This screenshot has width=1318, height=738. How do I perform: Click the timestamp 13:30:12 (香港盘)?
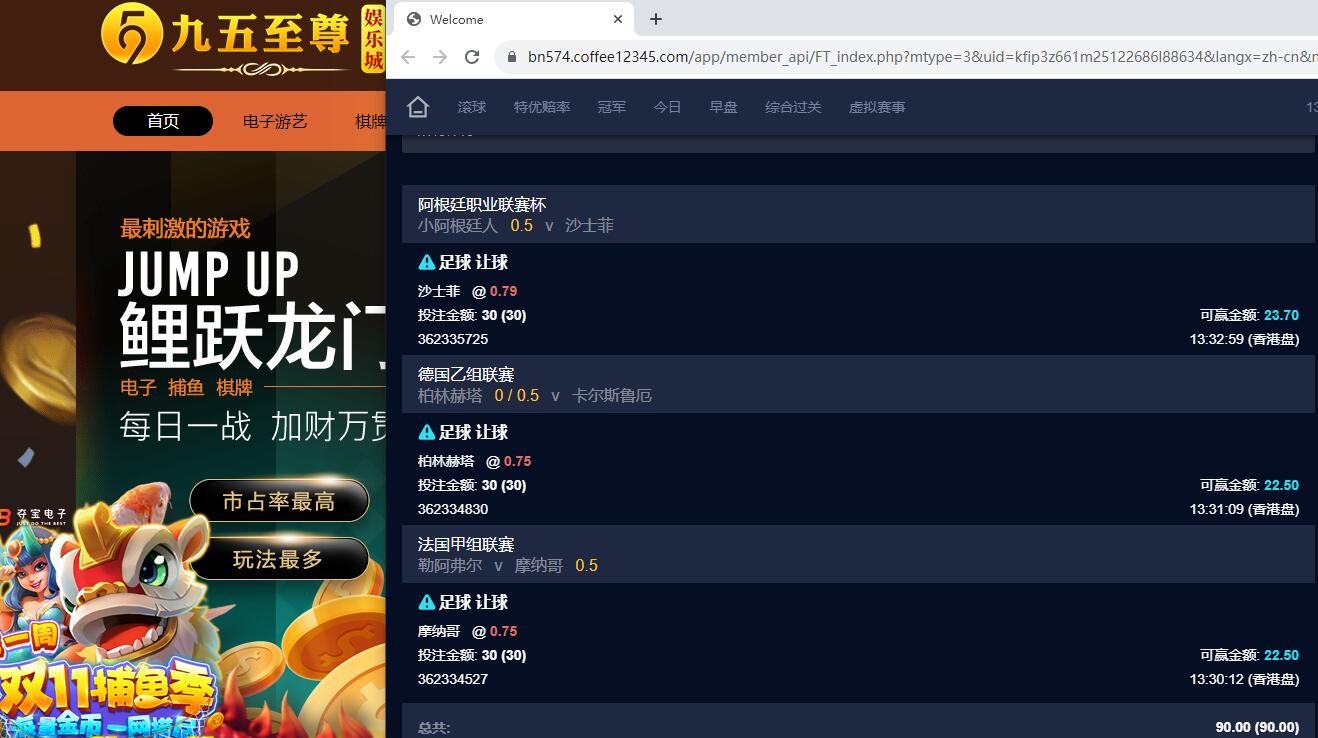(1244, 679)
